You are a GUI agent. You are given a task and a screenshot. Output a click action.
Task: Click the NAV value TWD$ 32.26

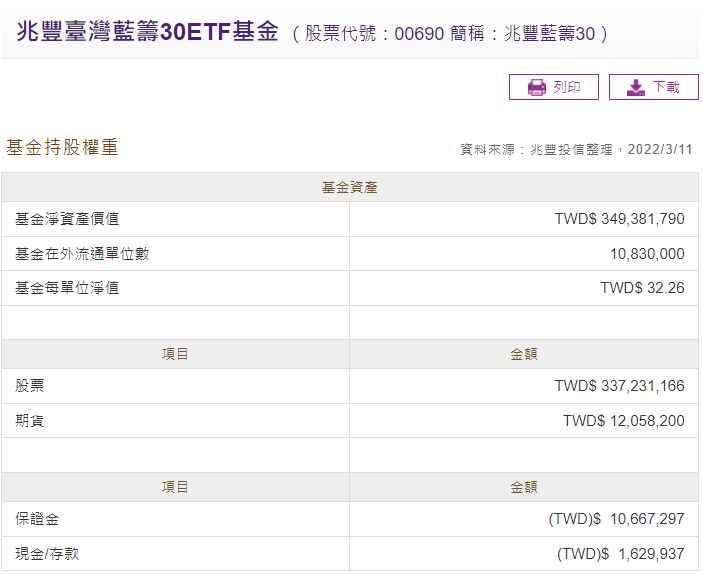[642, 288]
